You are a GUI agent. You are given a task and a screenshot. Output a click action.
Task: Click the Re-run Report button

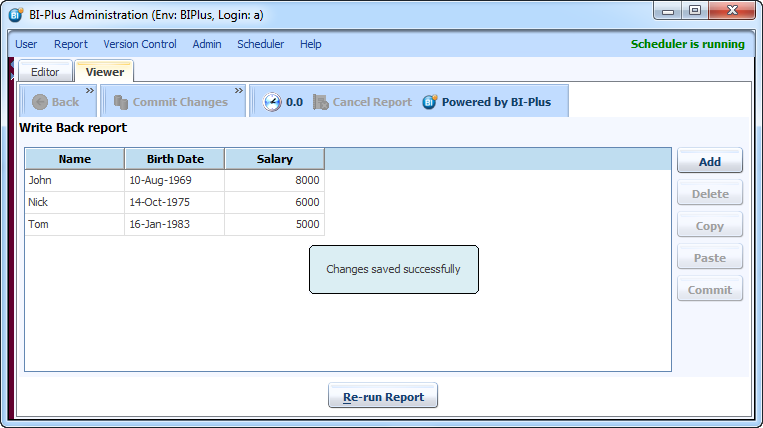(x=383, y=397)
